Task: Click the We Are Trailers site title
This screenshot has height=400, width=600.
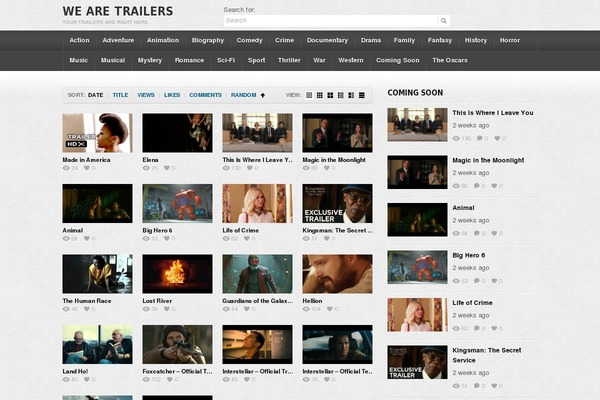Action: (118, 11)
